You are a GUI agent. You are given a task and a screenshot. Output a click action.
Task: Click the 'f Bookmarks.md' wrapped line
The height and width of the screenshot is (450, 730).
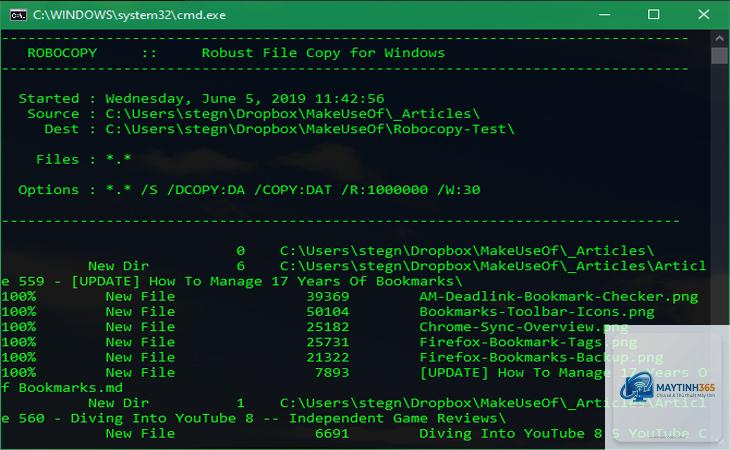point(62,388)
